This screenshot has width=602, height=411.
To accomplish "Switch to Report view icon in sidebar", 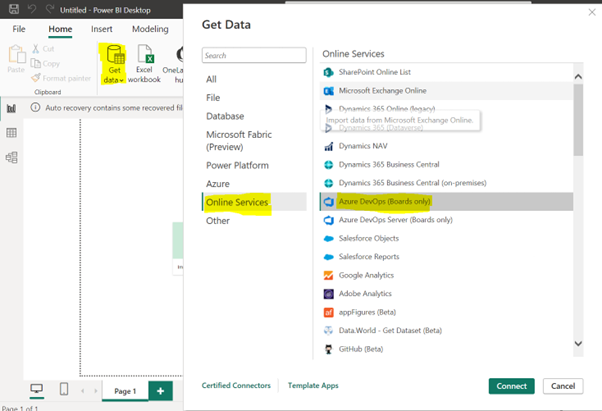I will coord(12,108).
